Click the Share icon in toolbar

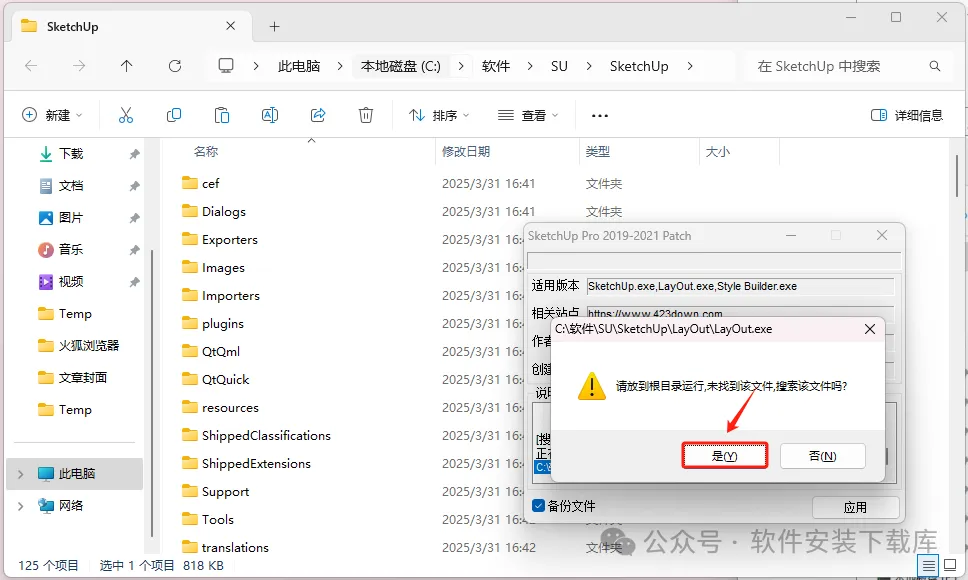tap(318, 115)
